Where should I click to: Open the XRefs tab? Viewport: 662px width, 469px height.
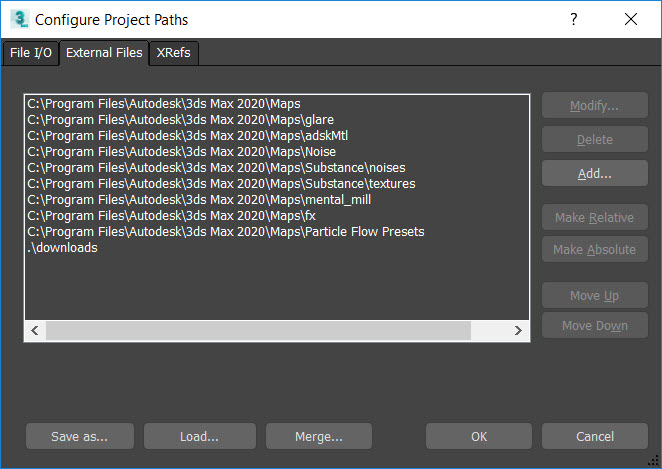pyautogui.click(x=173, y=54)
